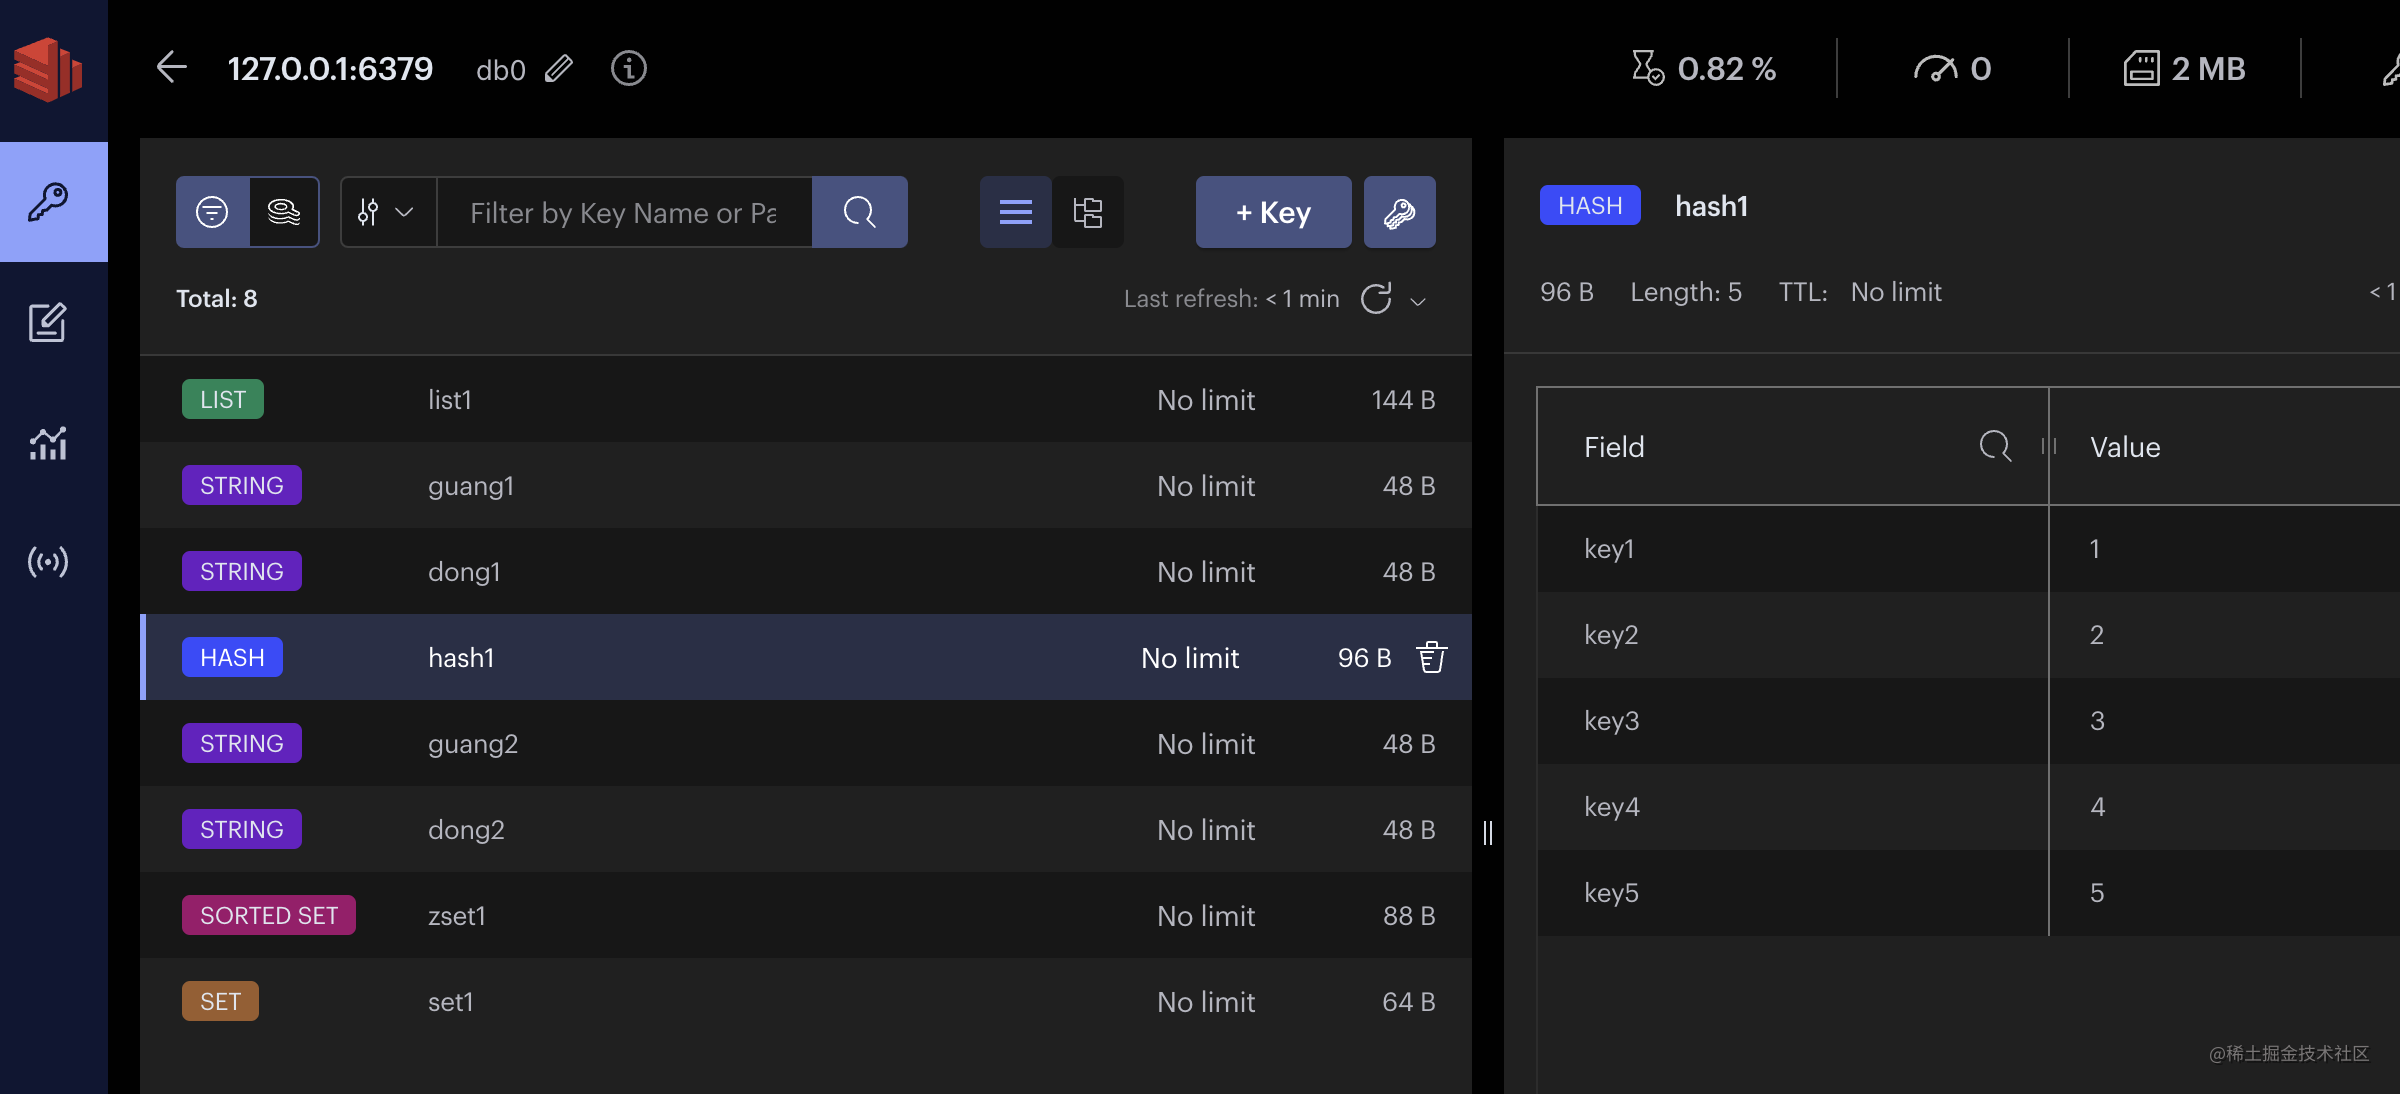The height and width of the screenshot is (1094, 2400).
Task: Expand auto-refresh options chevron
Action: 1418,301
